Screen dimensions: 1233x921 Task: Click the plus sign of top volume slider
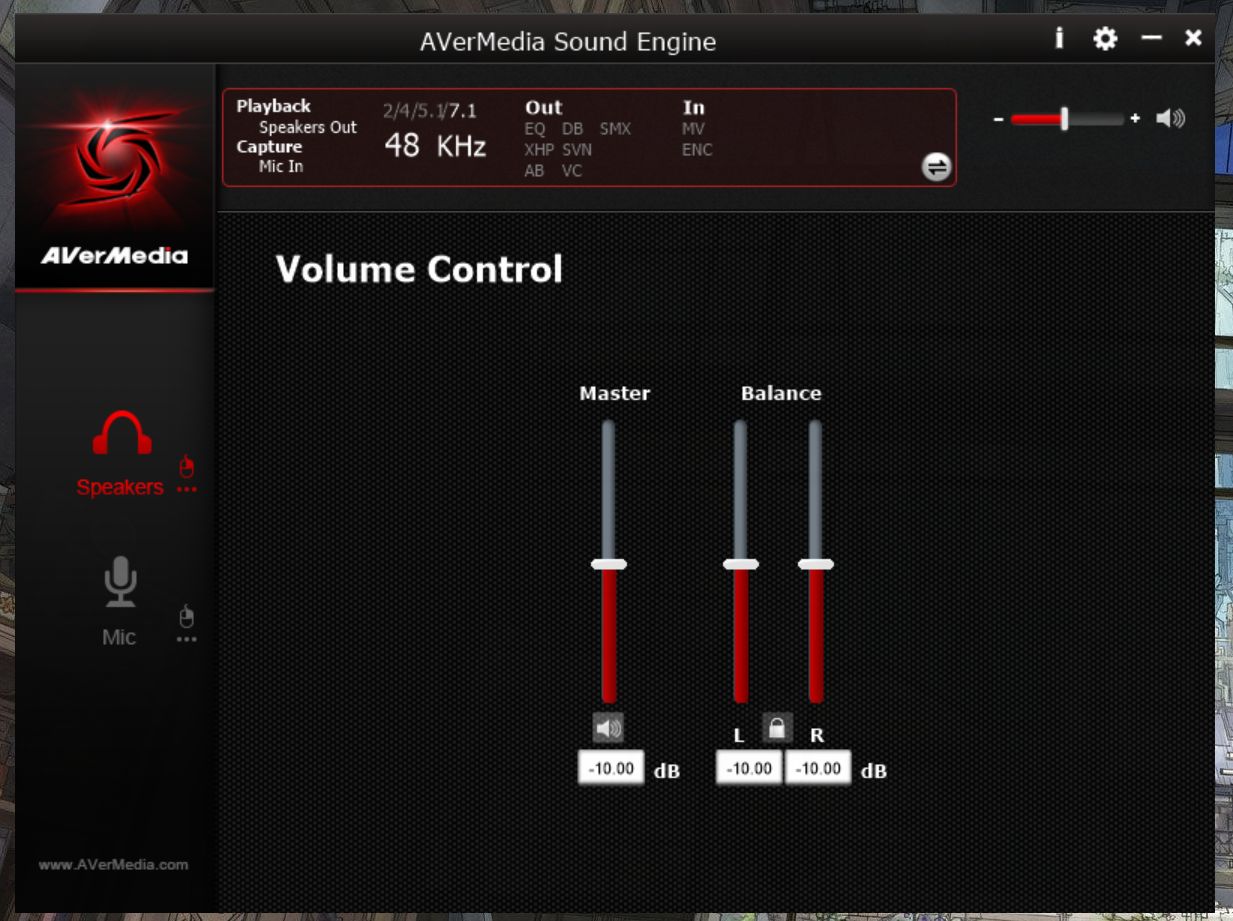coord(1135,119)
